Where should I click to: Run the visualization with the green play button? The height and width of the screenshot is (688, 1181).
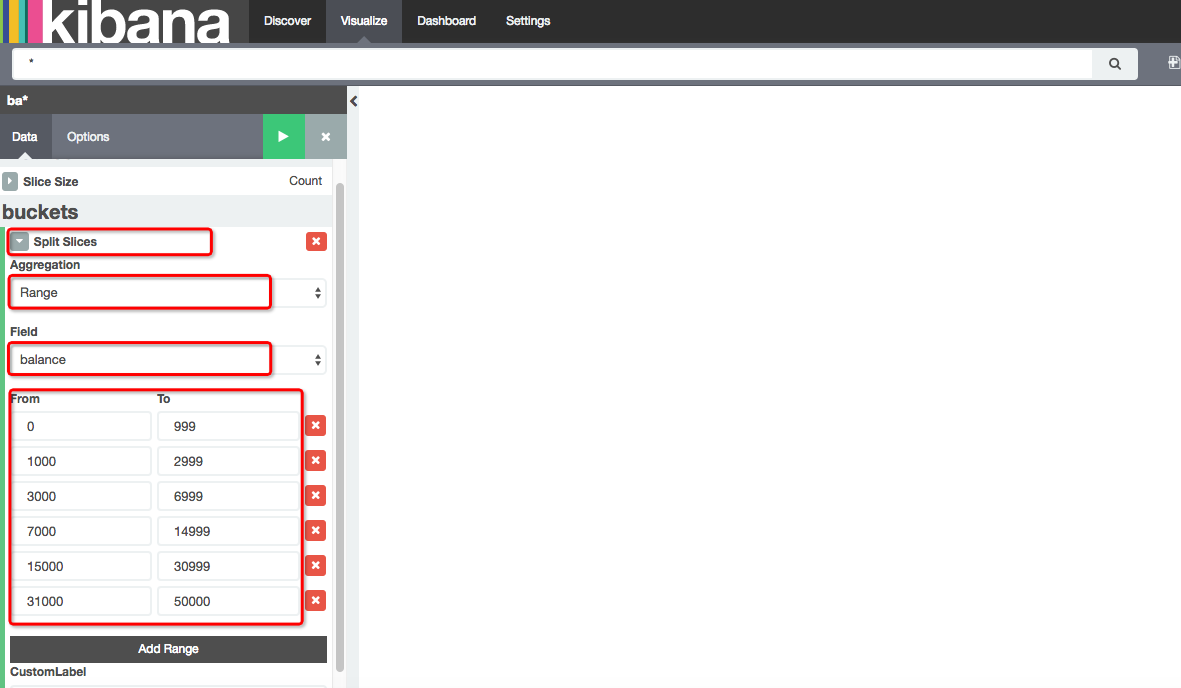click(x=284, y=137)
